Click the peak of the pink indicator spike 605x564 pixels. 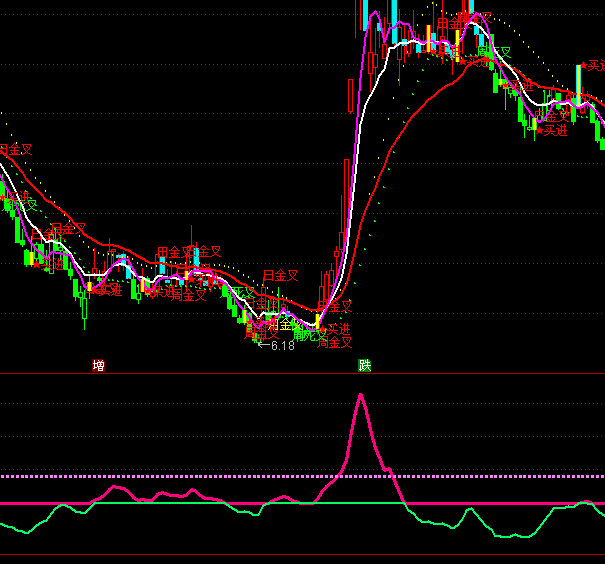[x=360, y=395]
